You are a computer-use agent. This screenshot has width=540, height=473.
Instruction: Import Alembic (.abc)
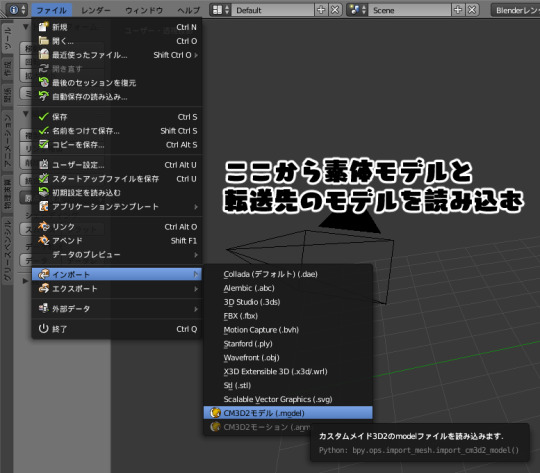tap(288, 288)
